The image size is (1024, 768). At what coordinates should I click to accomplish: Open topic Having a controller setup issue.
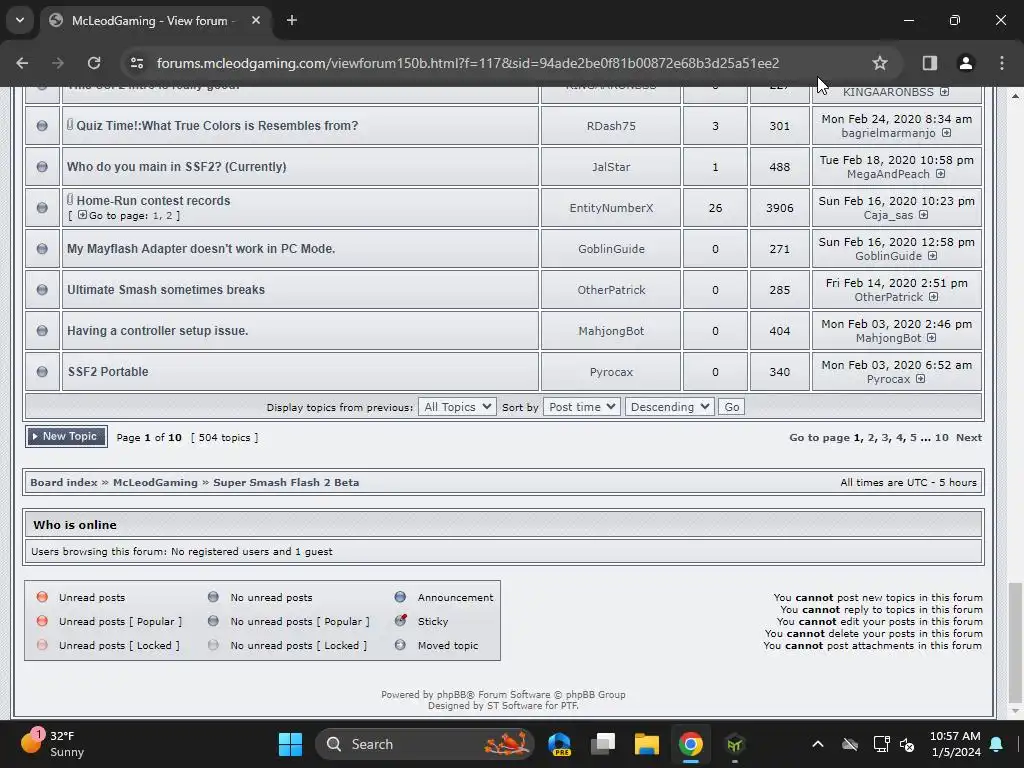157,330
